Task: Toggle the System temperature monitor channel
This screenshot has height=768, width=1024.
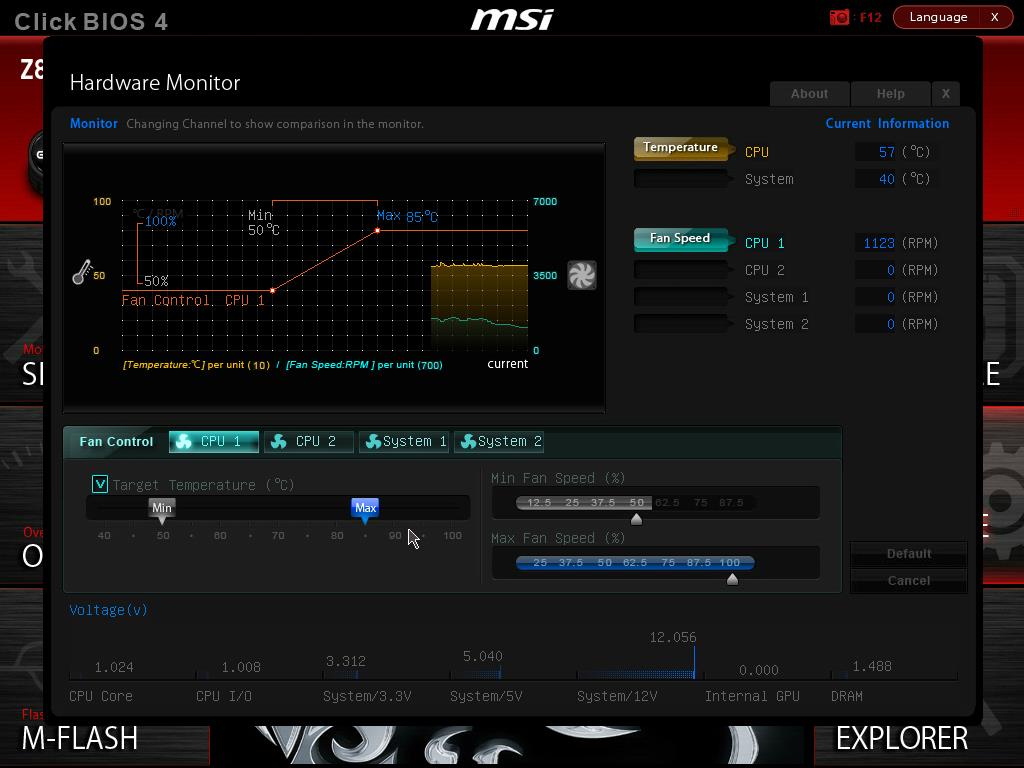Action: (680, 179)
